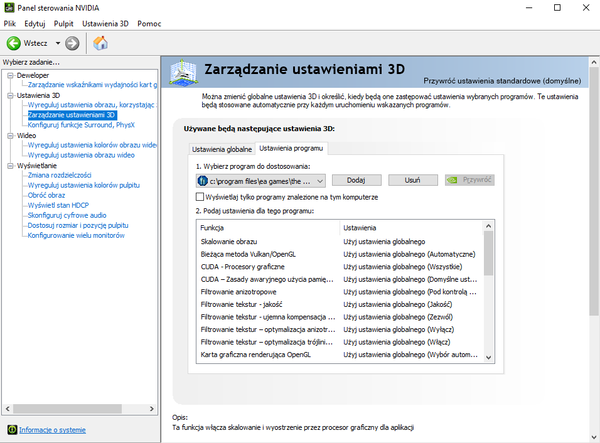Screen dimensions: 600x443
Task: Collapse the Ustawienia 3D tree node
Action: (x=8, y=96)
